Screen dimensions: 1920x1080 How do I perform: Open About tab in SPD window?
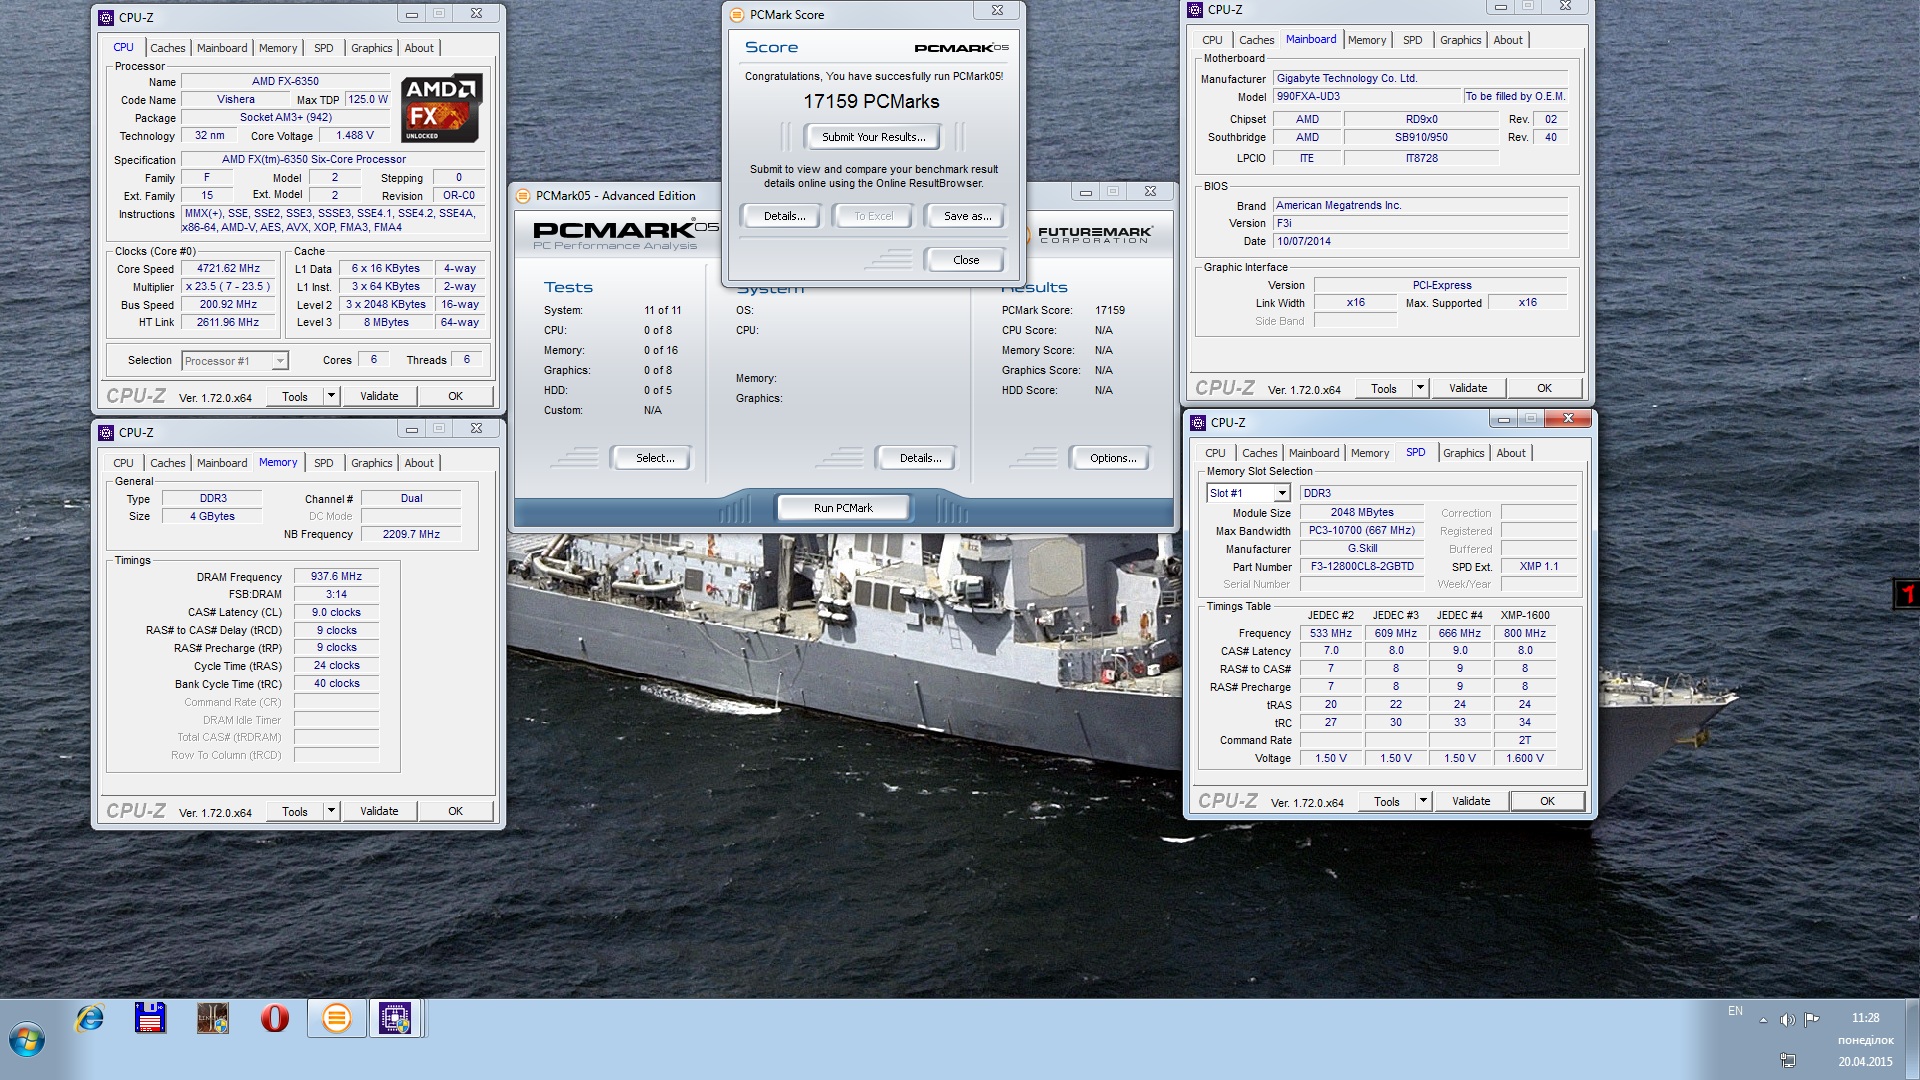(1511, 453)
